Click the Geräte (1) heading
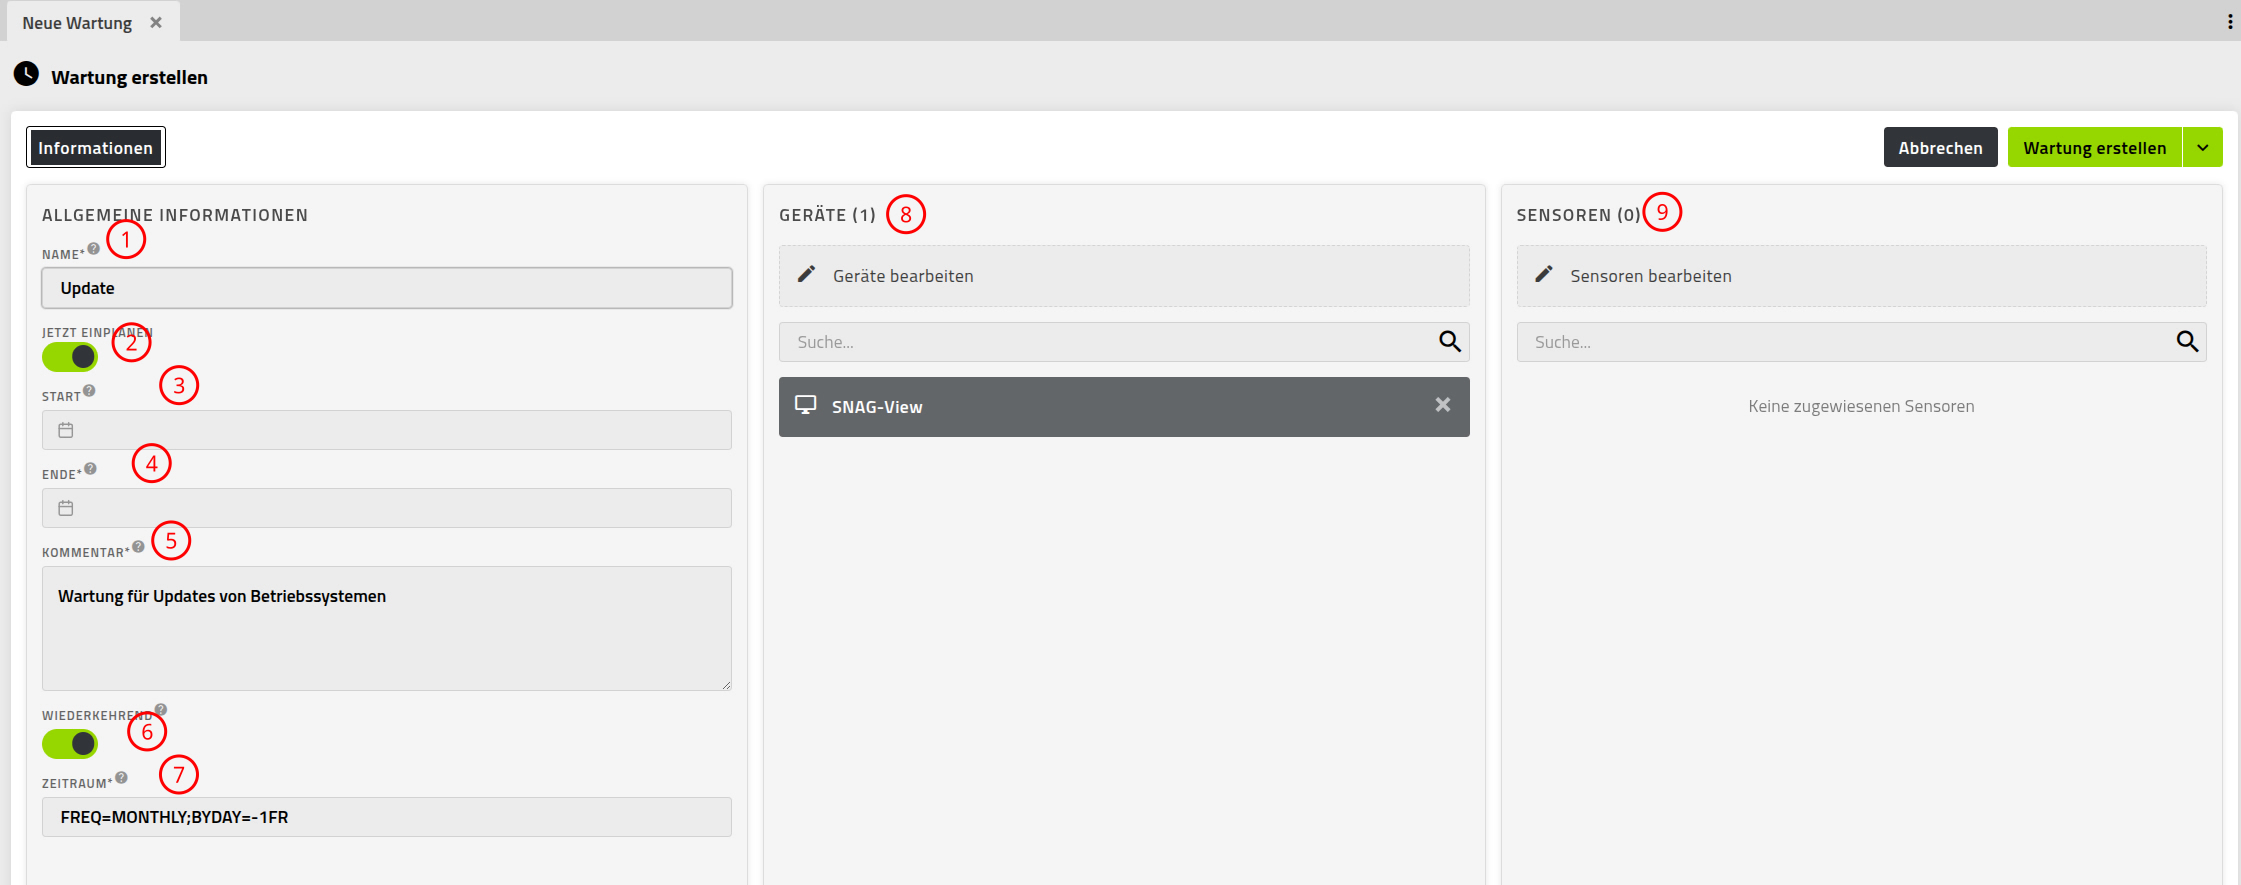Image resolution: width=2241 pixels, height=885 pixels. 827,215
